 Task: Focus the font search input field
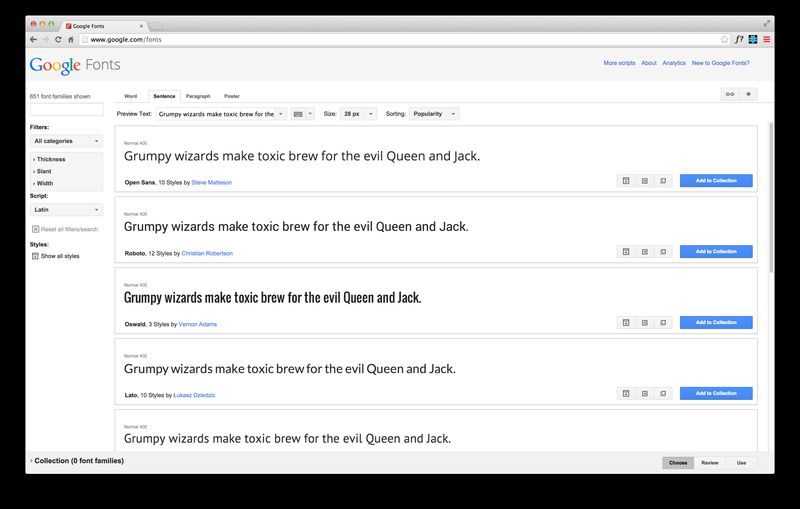click(66, 109)
